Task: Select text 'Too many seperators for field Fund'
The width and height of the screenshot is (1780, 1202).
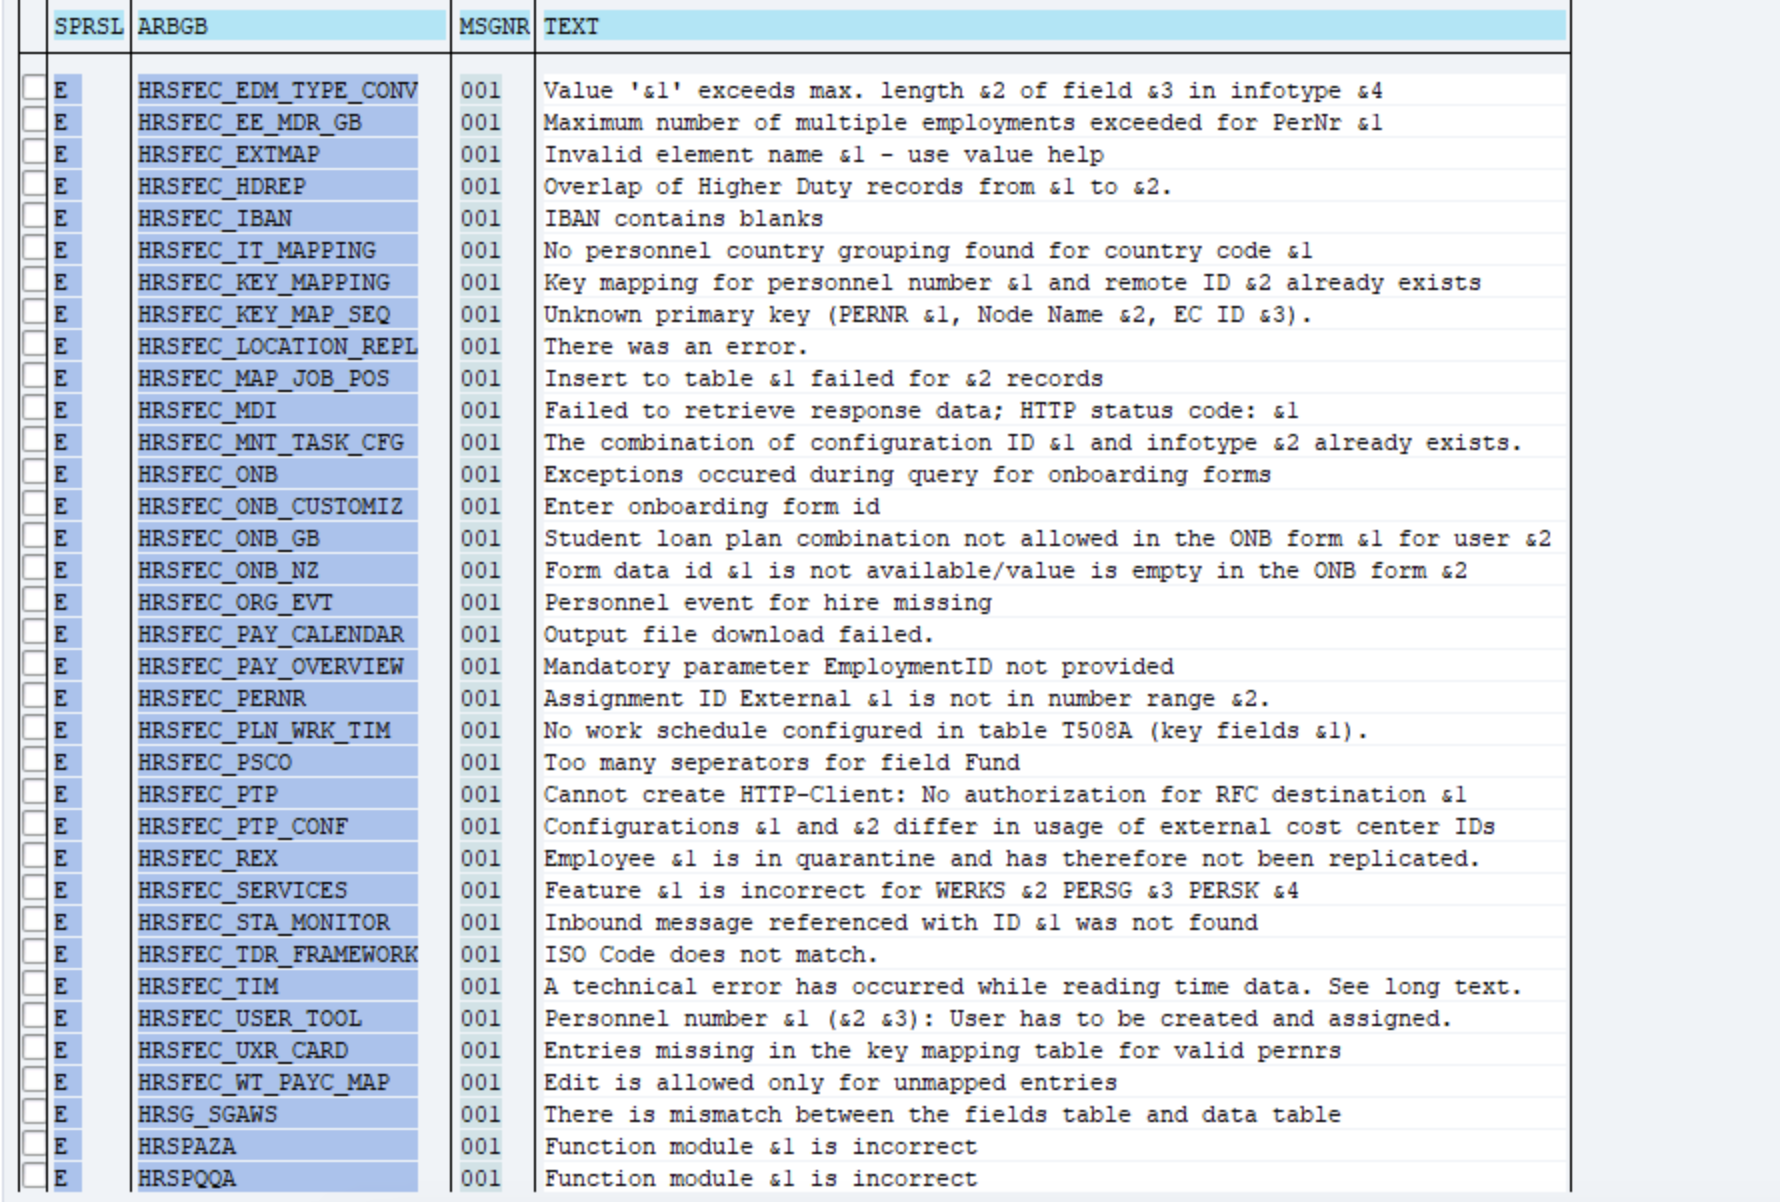Action: (781, 762)
